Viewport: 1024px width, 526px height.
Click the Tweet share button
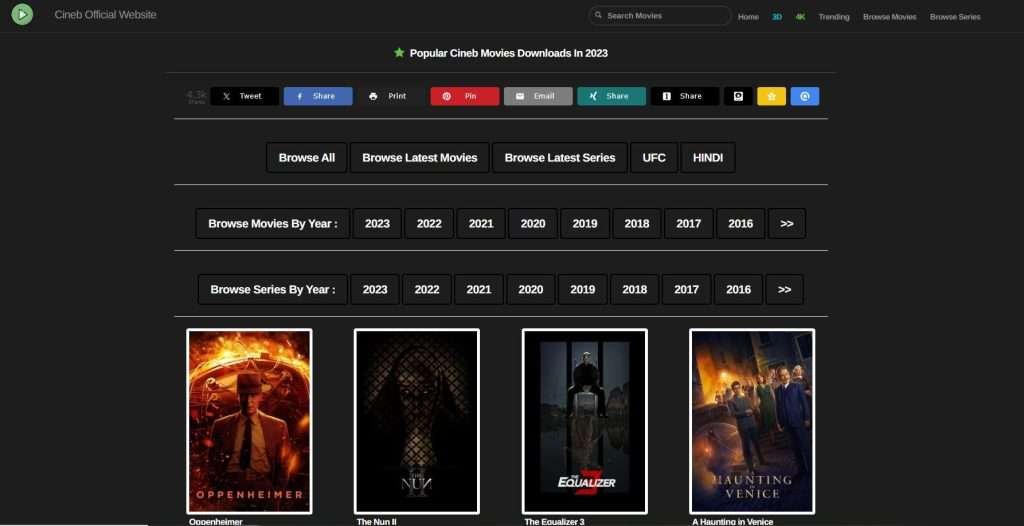coord(245,96)
